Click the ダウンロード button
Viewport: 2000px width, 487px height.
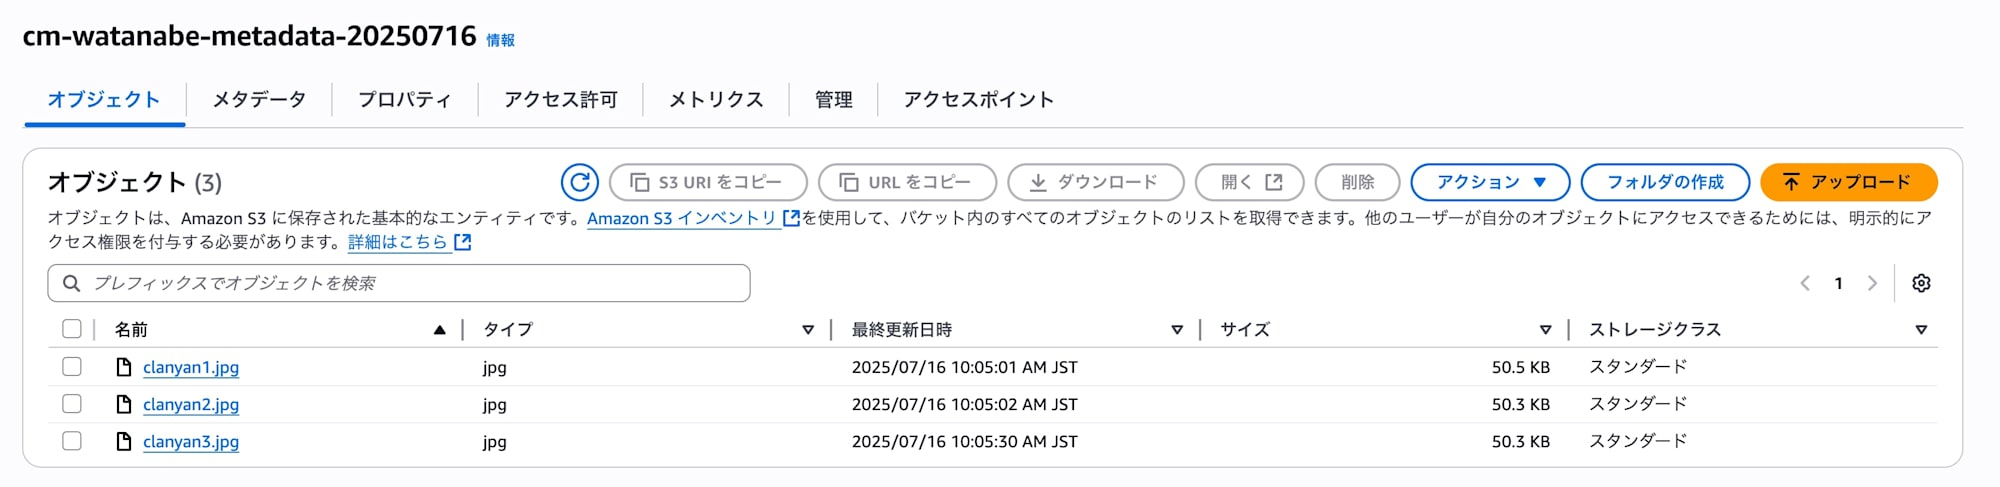point(1096,182)
